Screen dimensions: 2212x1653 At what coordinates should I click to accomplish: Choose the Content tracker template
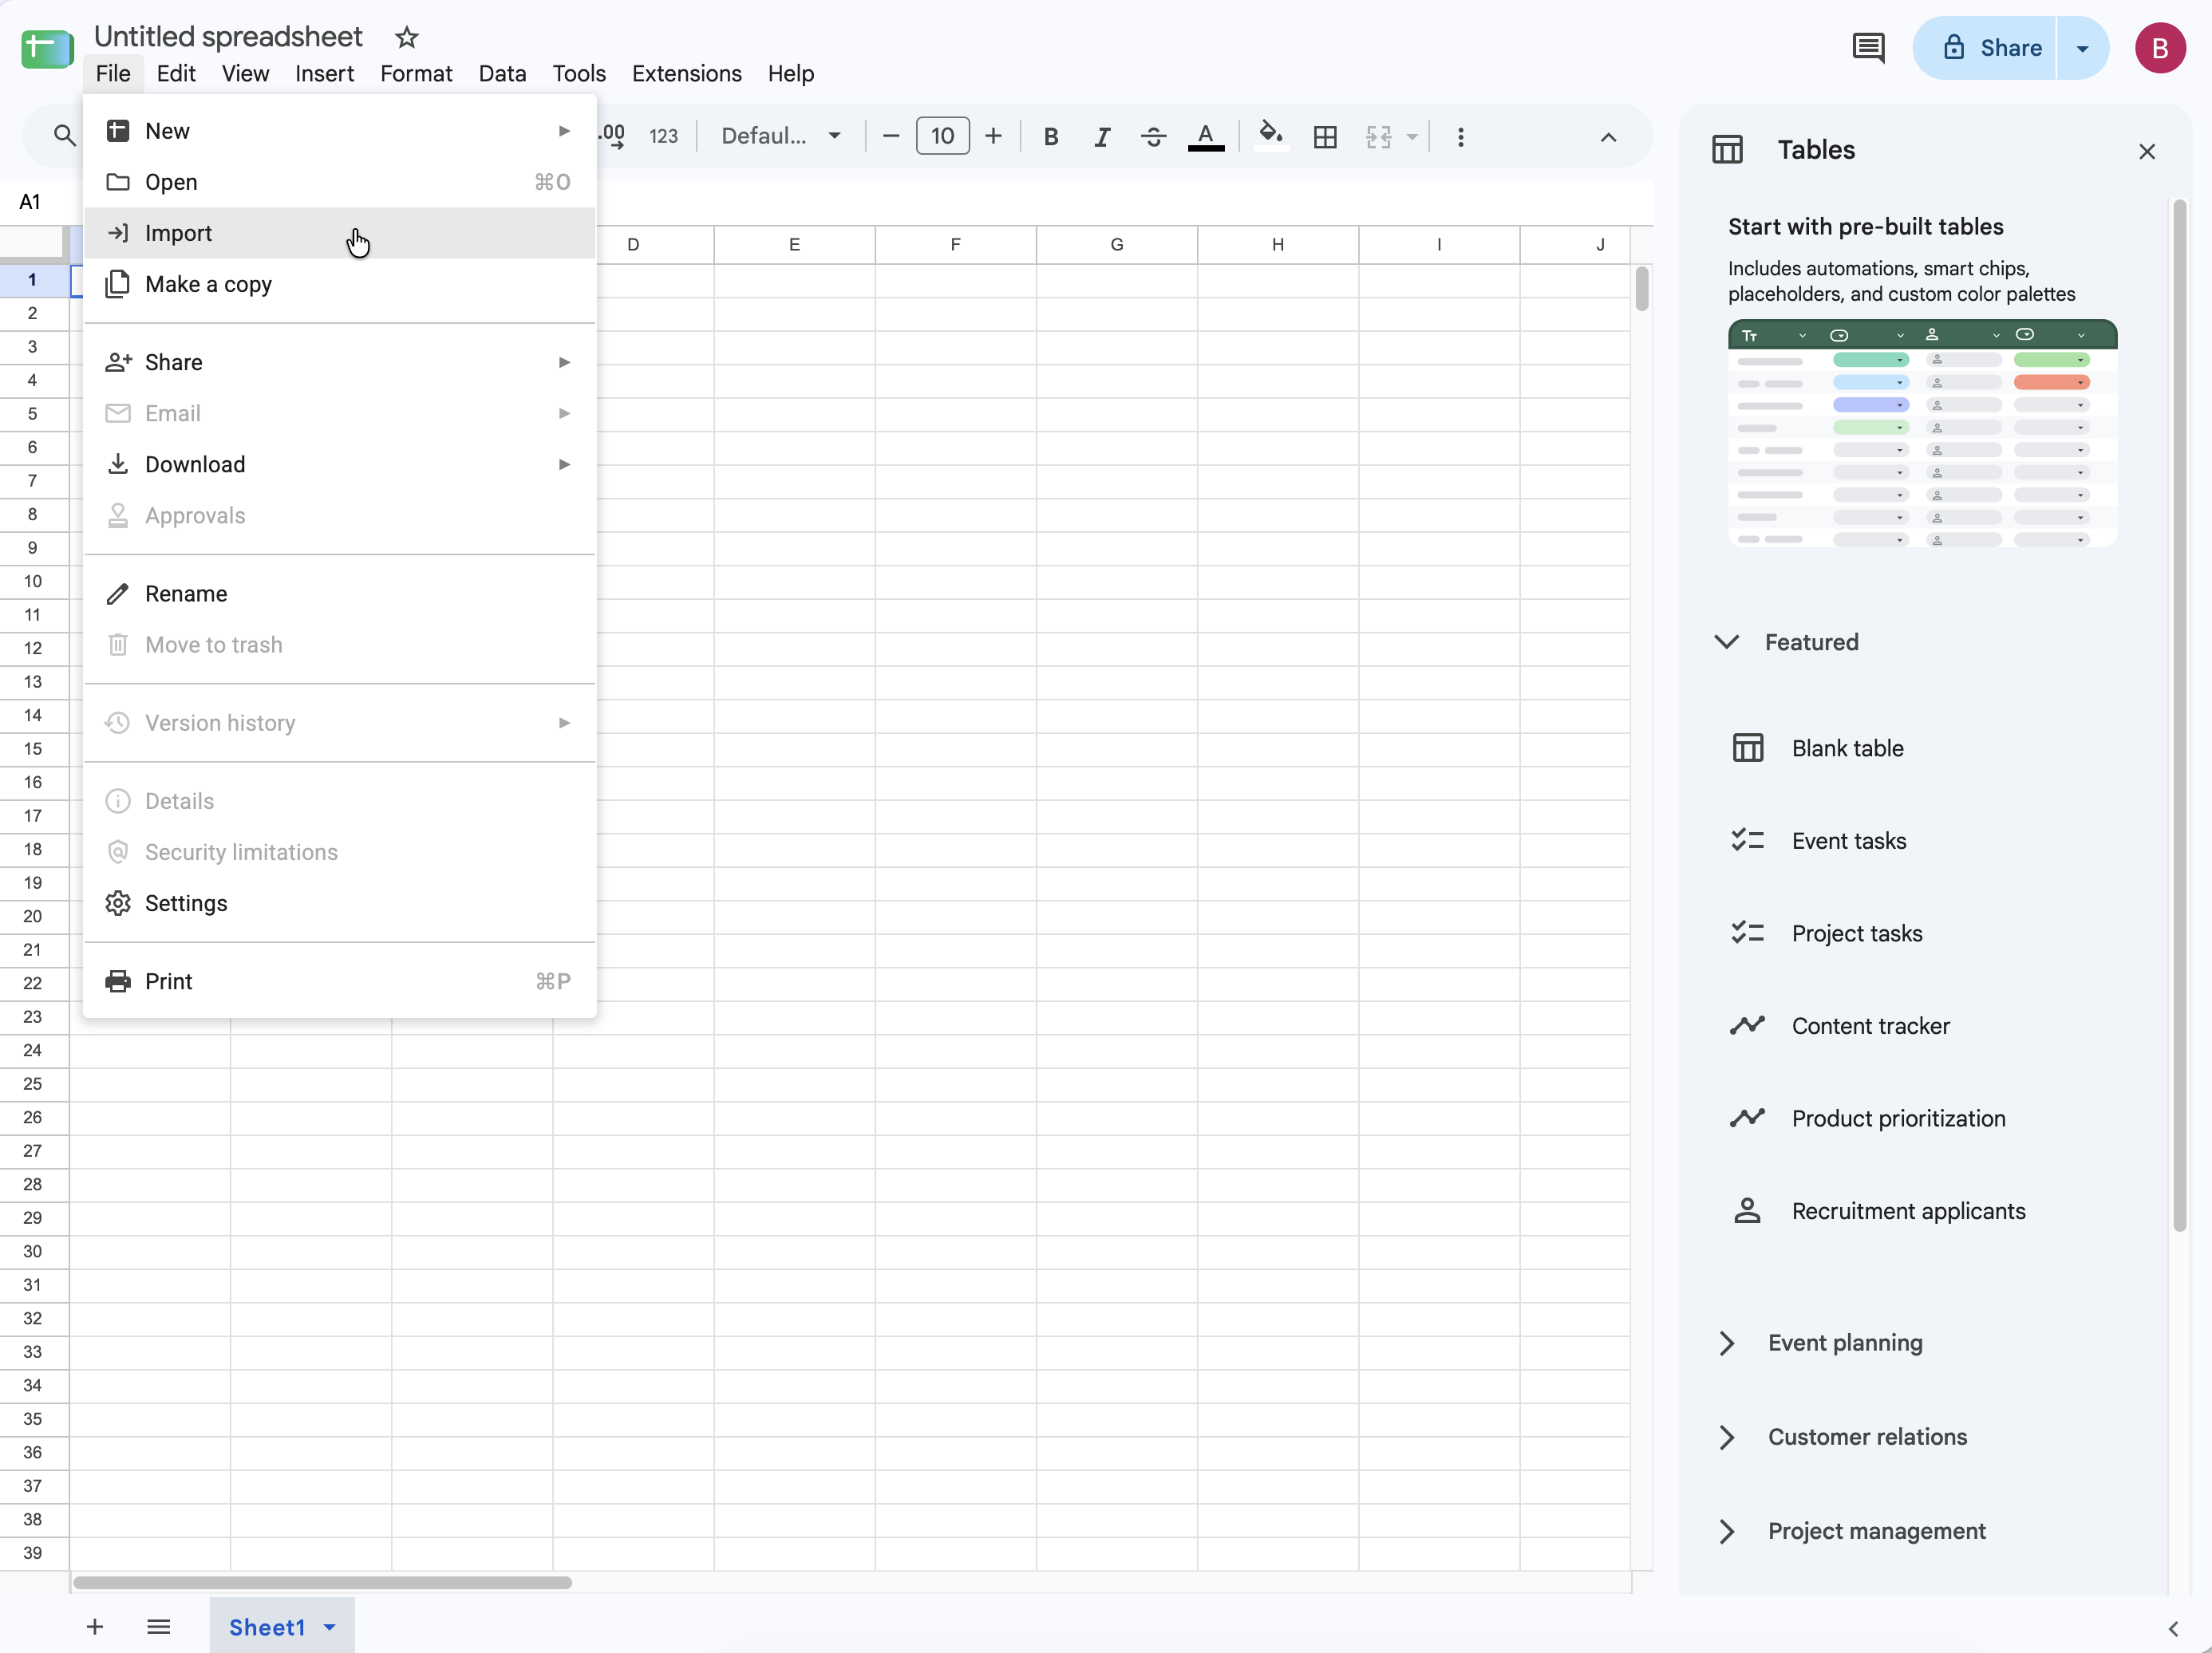click(1870, 1026)
